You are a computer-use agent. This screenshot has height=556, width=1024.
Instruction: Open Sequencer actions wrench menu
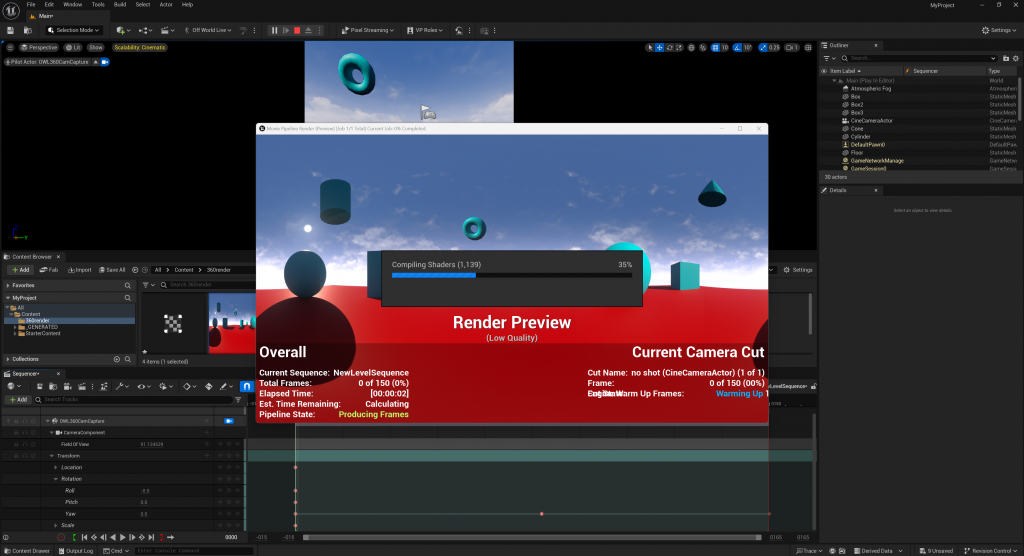point(121,387)
